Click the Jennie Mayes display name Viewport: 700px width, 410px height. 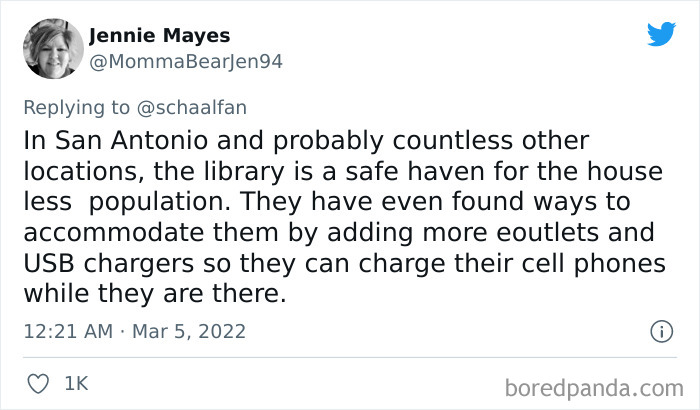(x=159, y=35)
